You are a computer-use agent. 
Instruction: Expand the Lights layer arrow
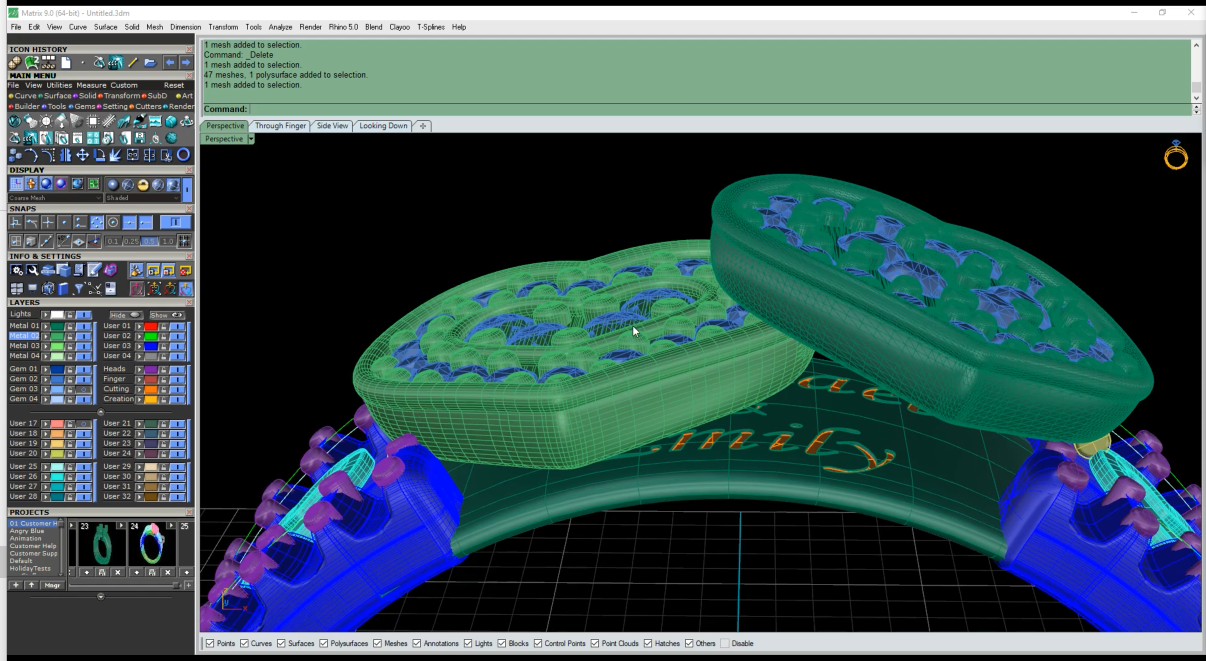click(x=45, y=314)
